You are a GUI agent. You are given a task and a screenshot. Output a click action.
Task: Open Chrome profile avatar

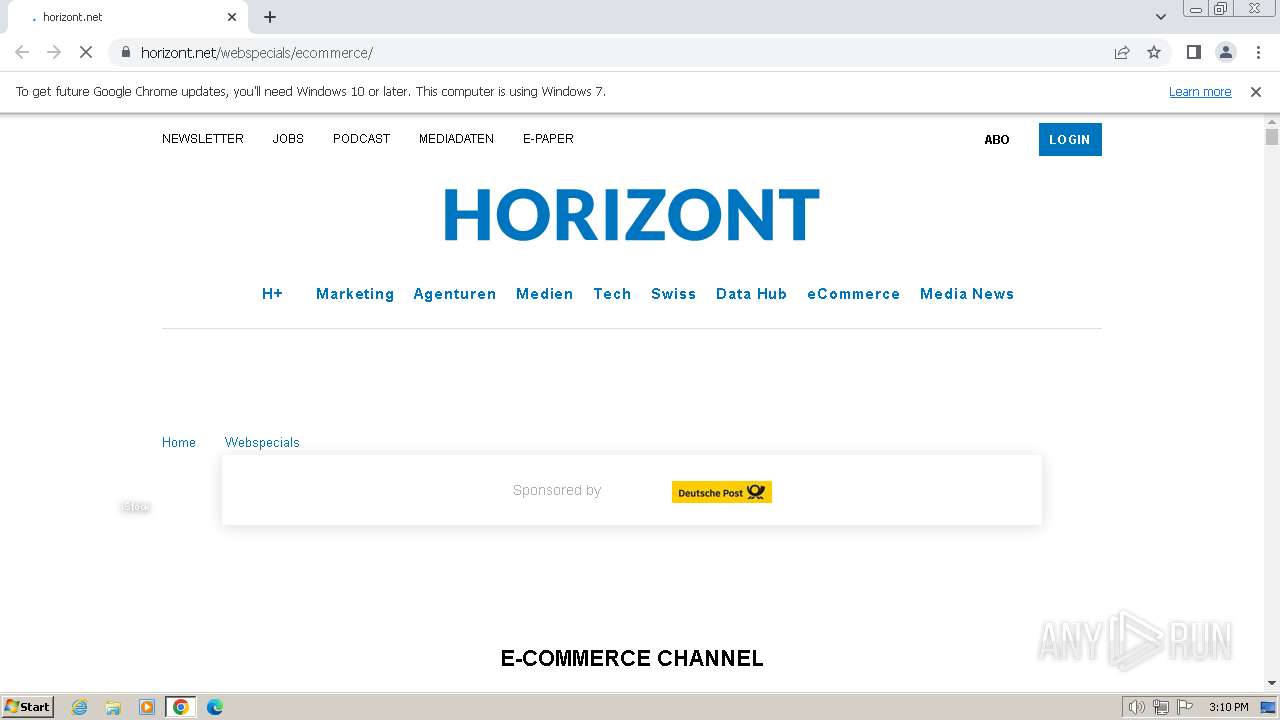pos(1225,52)
